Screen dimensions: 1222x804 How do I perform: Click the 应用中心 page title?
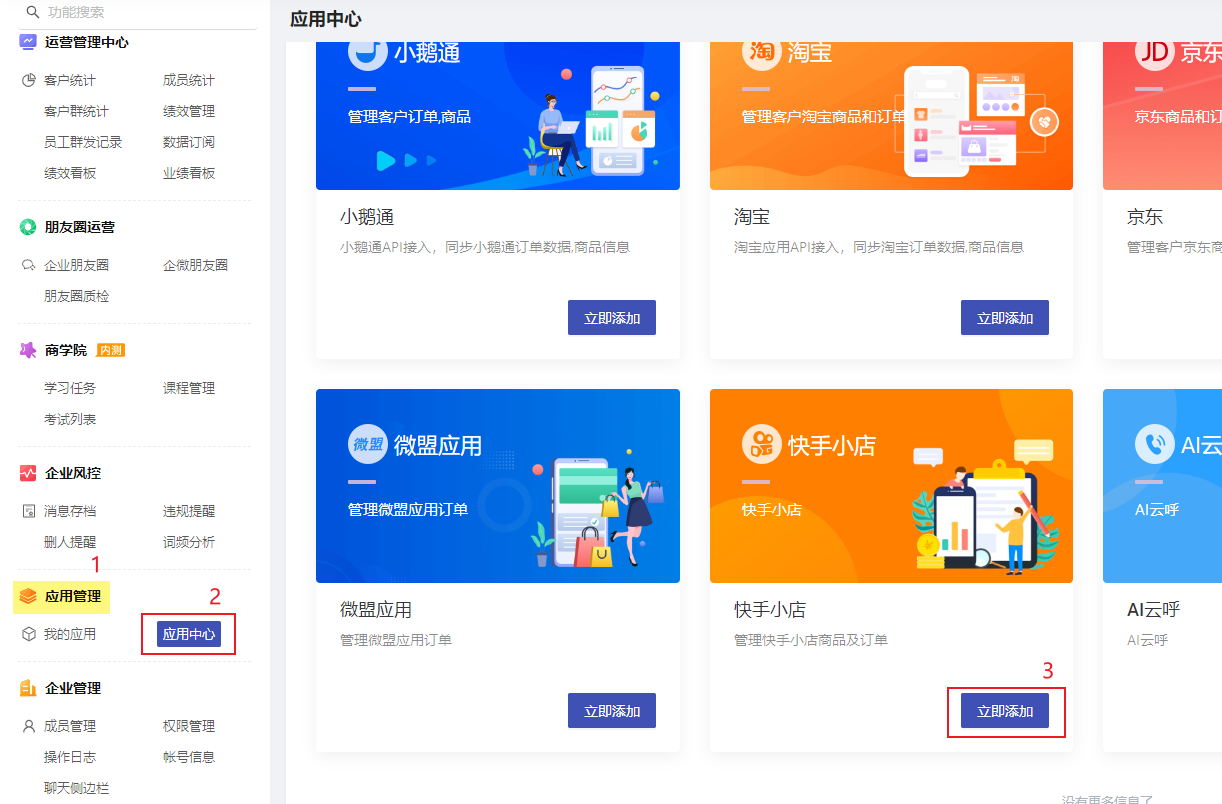326,19
